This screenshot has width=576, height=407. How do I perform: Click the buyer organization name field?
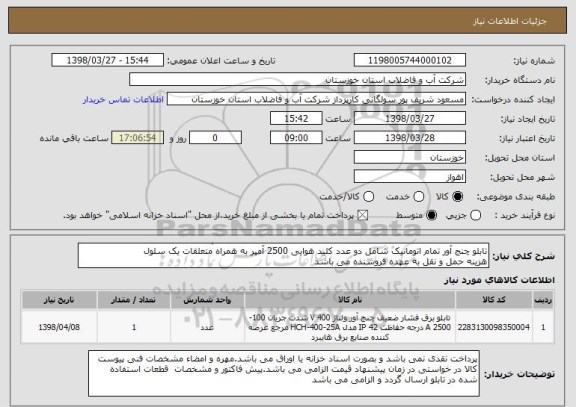coord(298,80)
